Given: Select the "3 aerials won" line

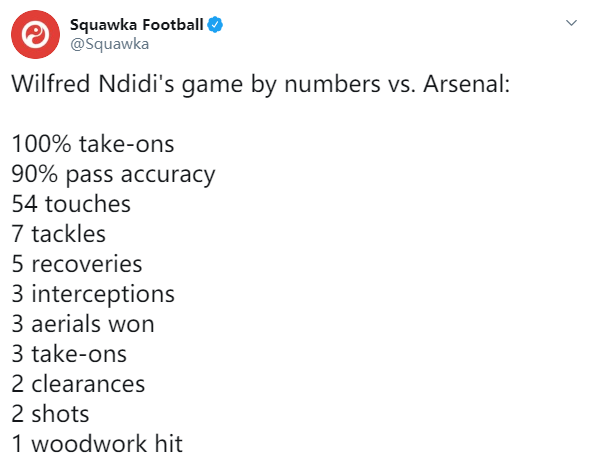Looking at the screenshot, I should (83, 324).
